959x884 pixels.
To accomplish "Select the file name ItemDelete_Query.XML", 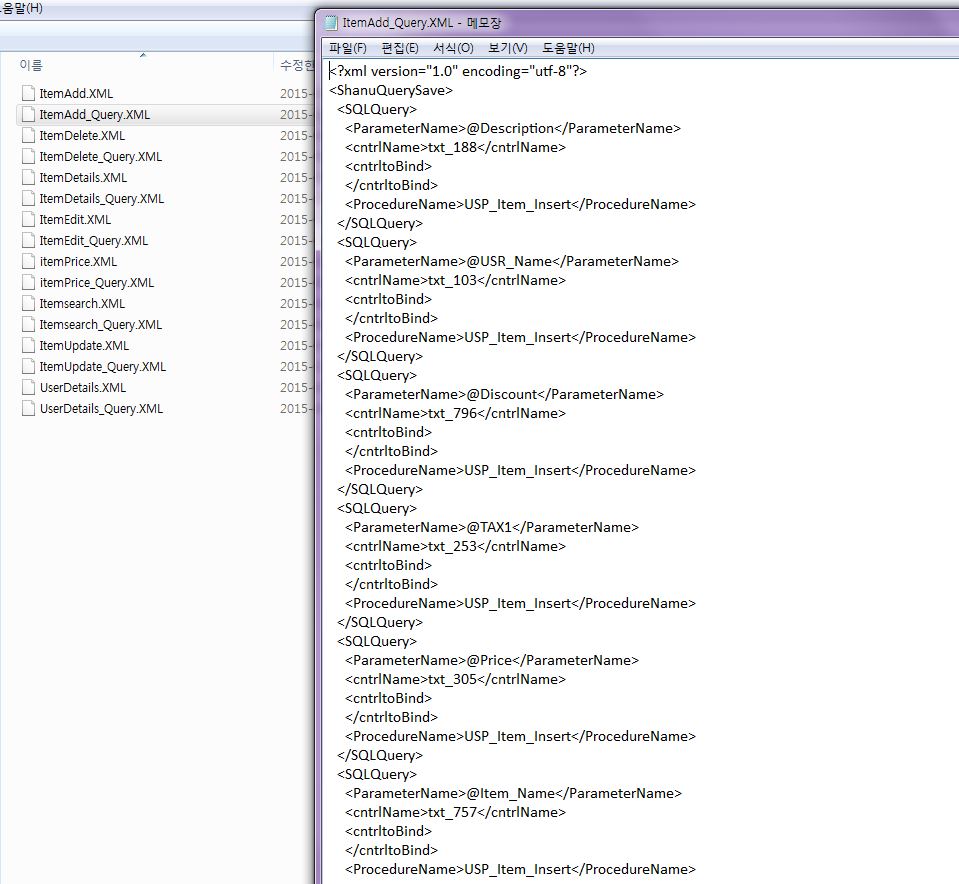I will (x=101, y=157).
